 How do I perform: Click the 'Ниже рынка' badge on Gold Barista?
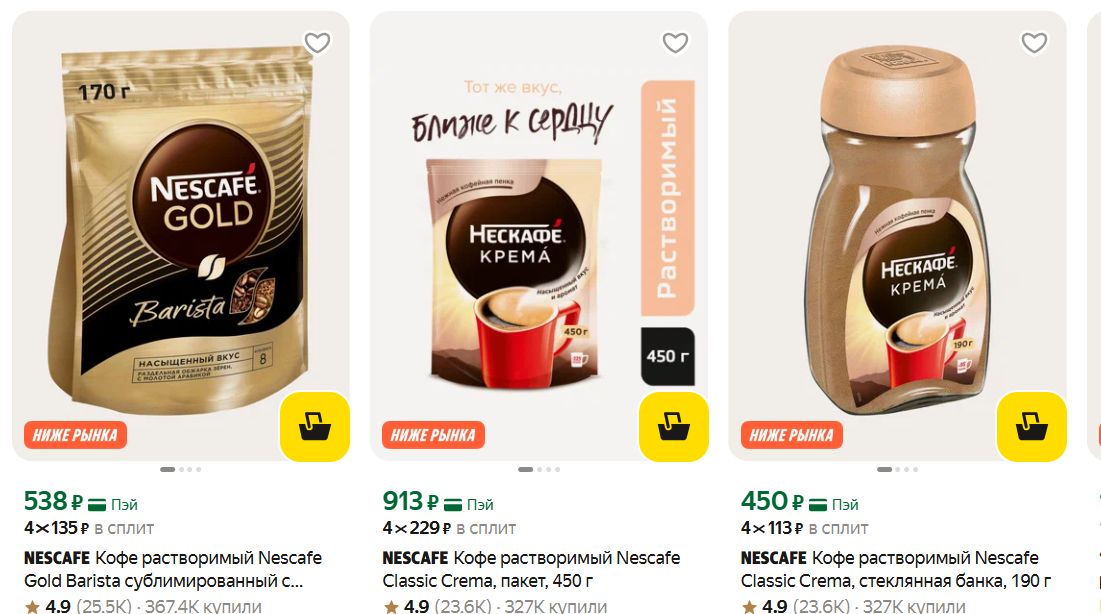(75, 435)
